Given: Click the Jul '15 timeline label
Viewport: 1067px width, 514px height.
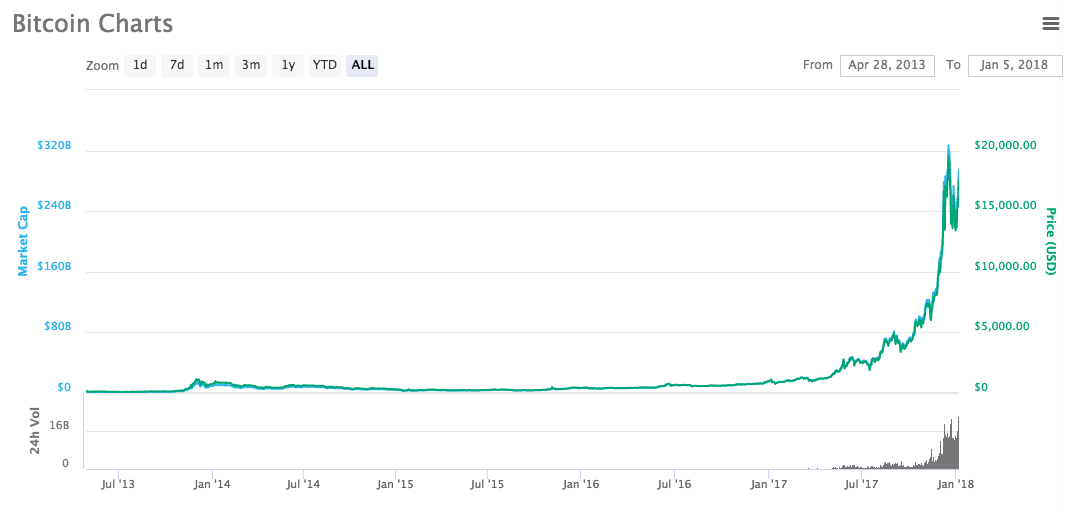Looking at the screenshot, I should [x=487, y=485].
